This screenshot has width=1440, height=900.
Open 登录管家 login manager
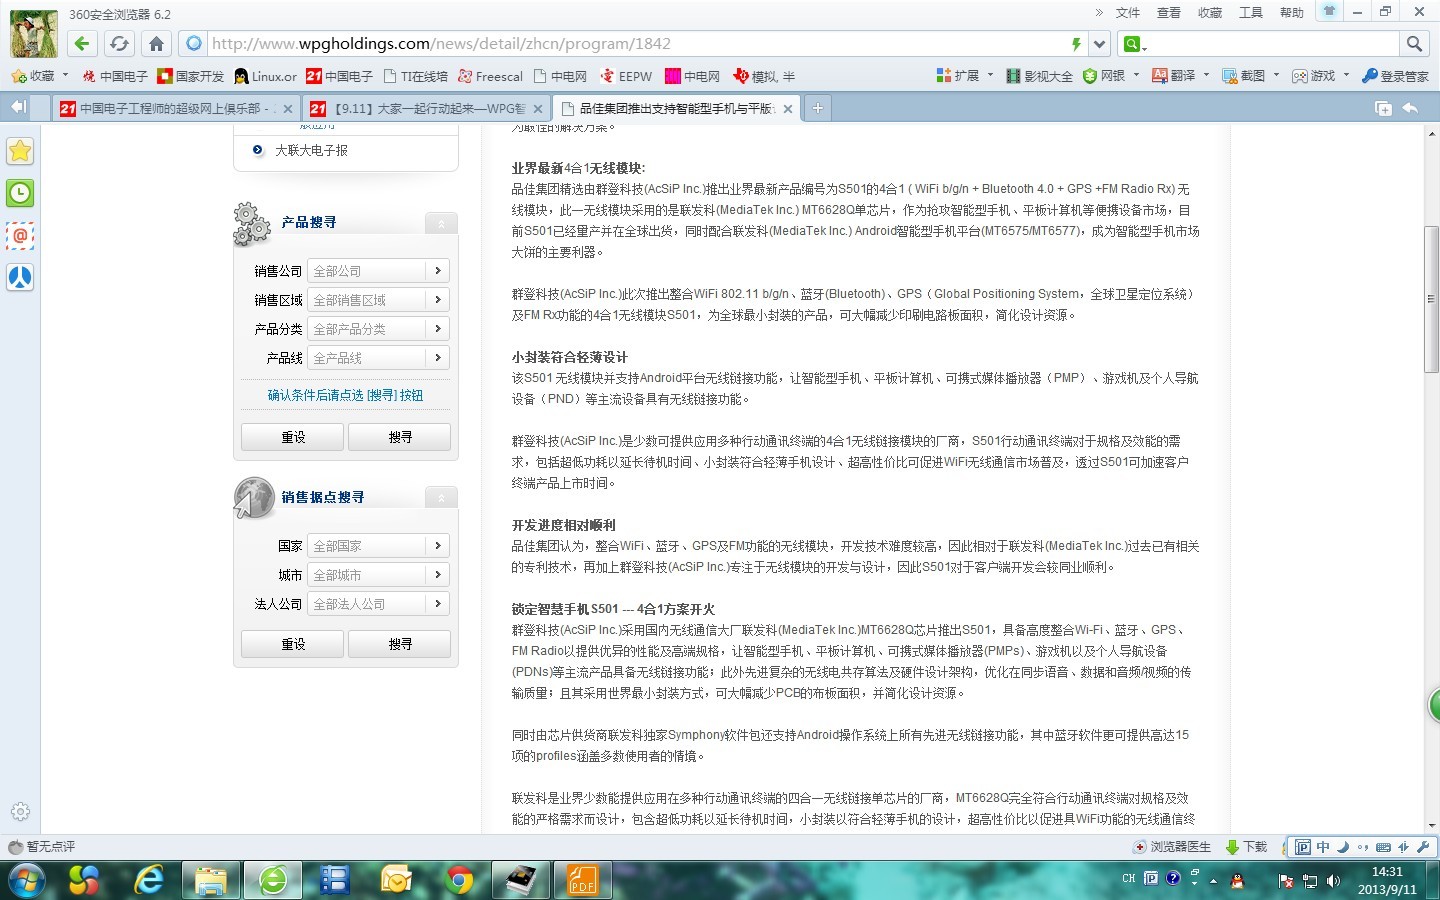click(1396, 76)
